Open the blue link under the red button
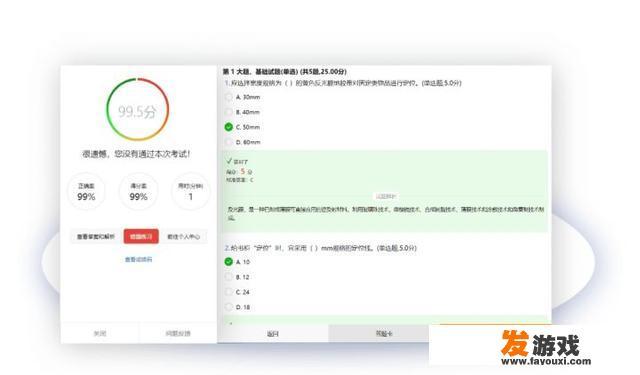640x375 pixels. 138,259
